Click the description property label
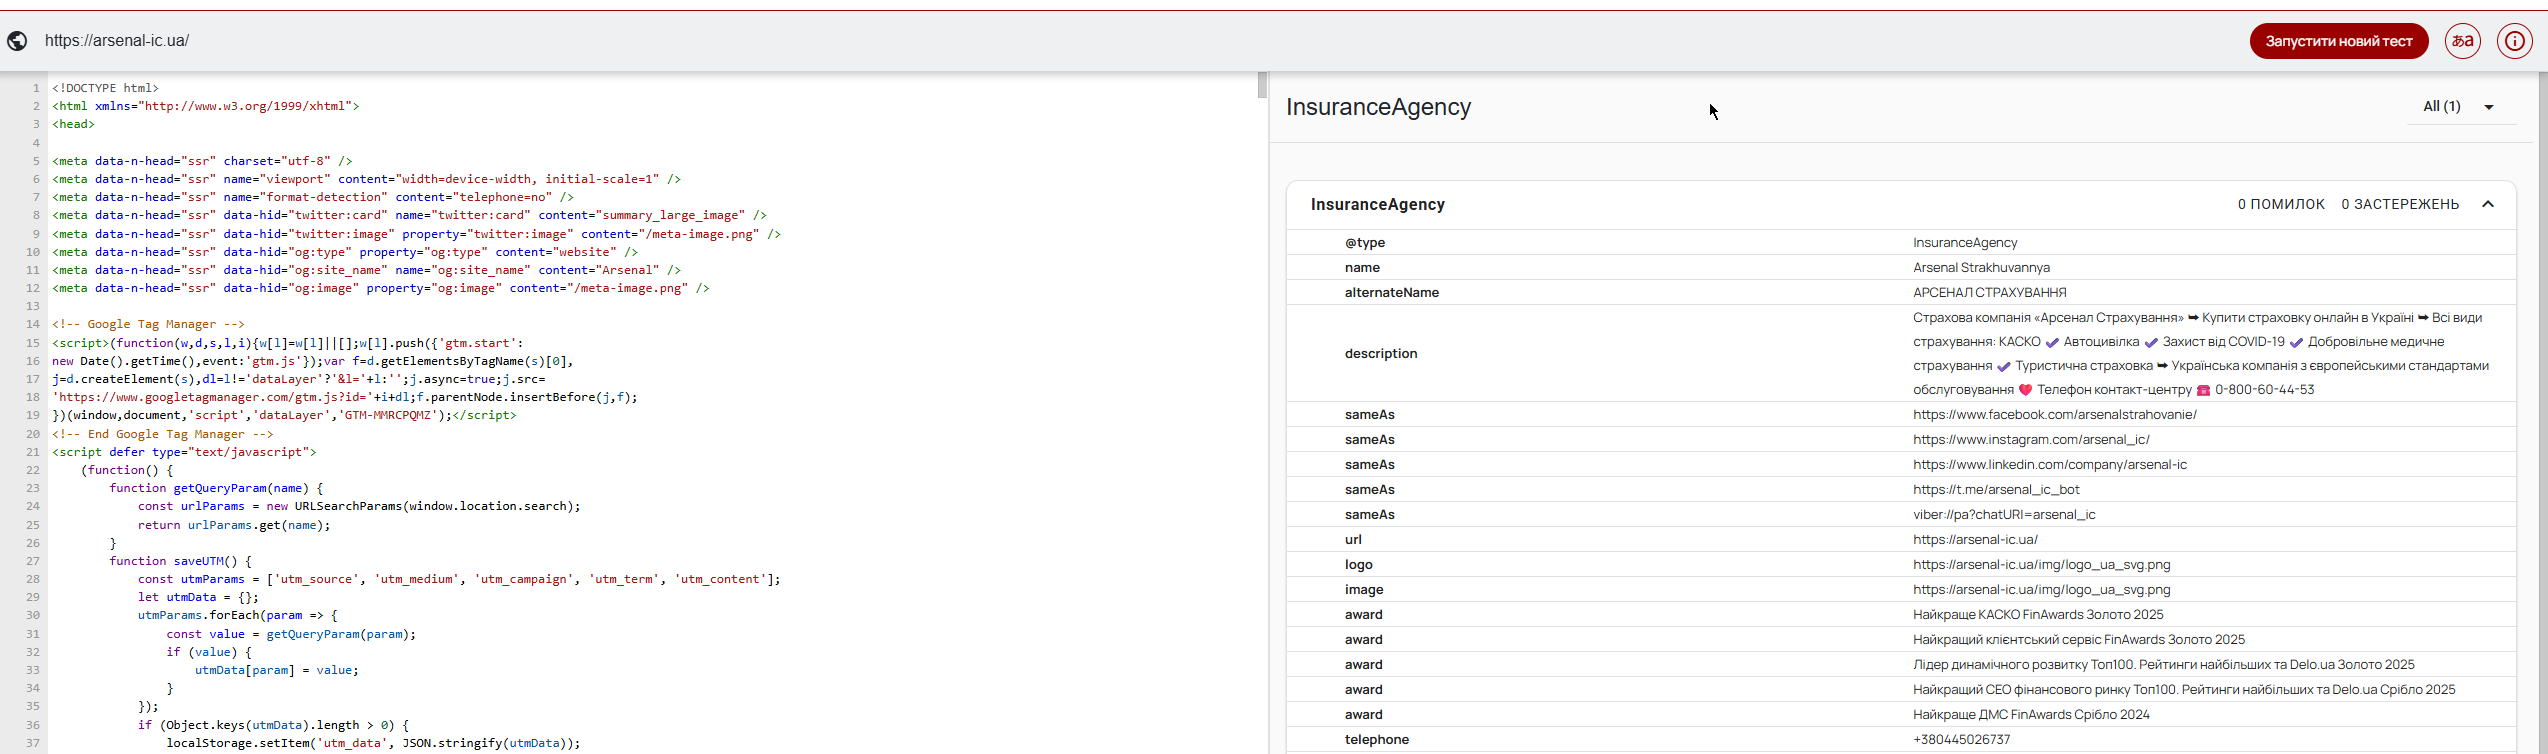This screenshot has height=754, width=2548. pos(1381,354)
